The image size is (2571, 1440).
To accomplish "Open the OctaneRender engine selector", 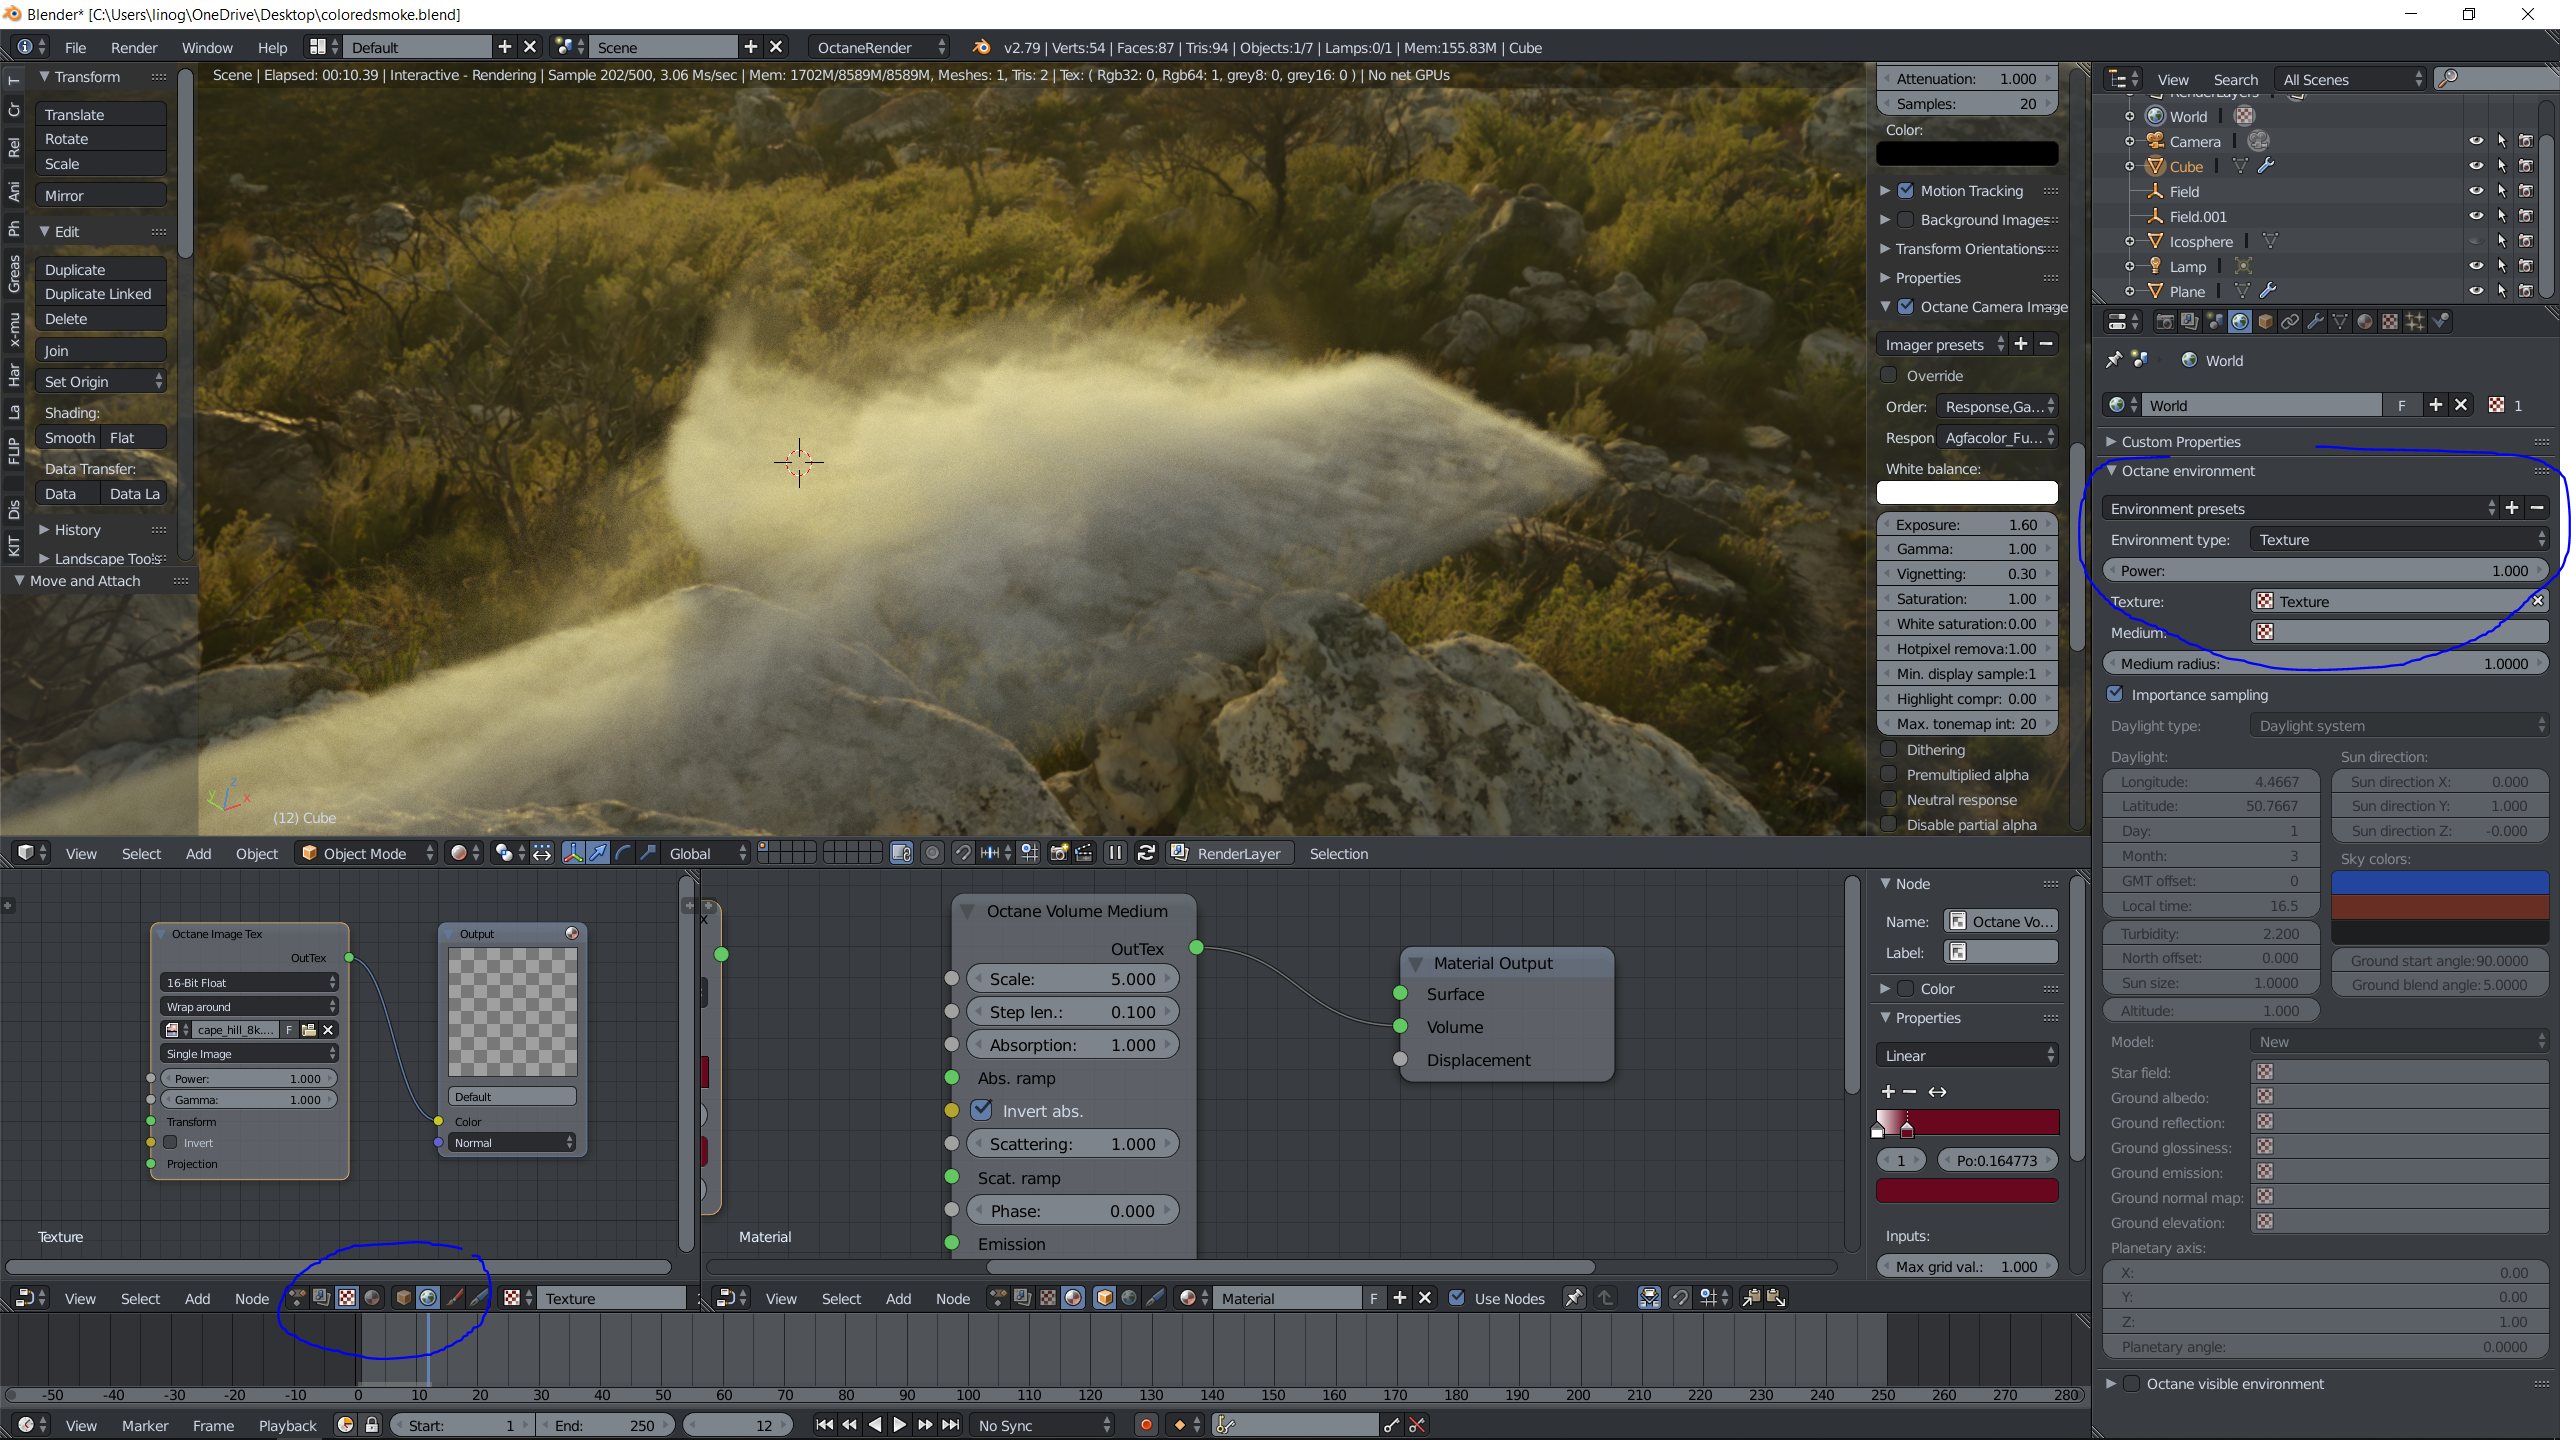I will coord(878,47).
